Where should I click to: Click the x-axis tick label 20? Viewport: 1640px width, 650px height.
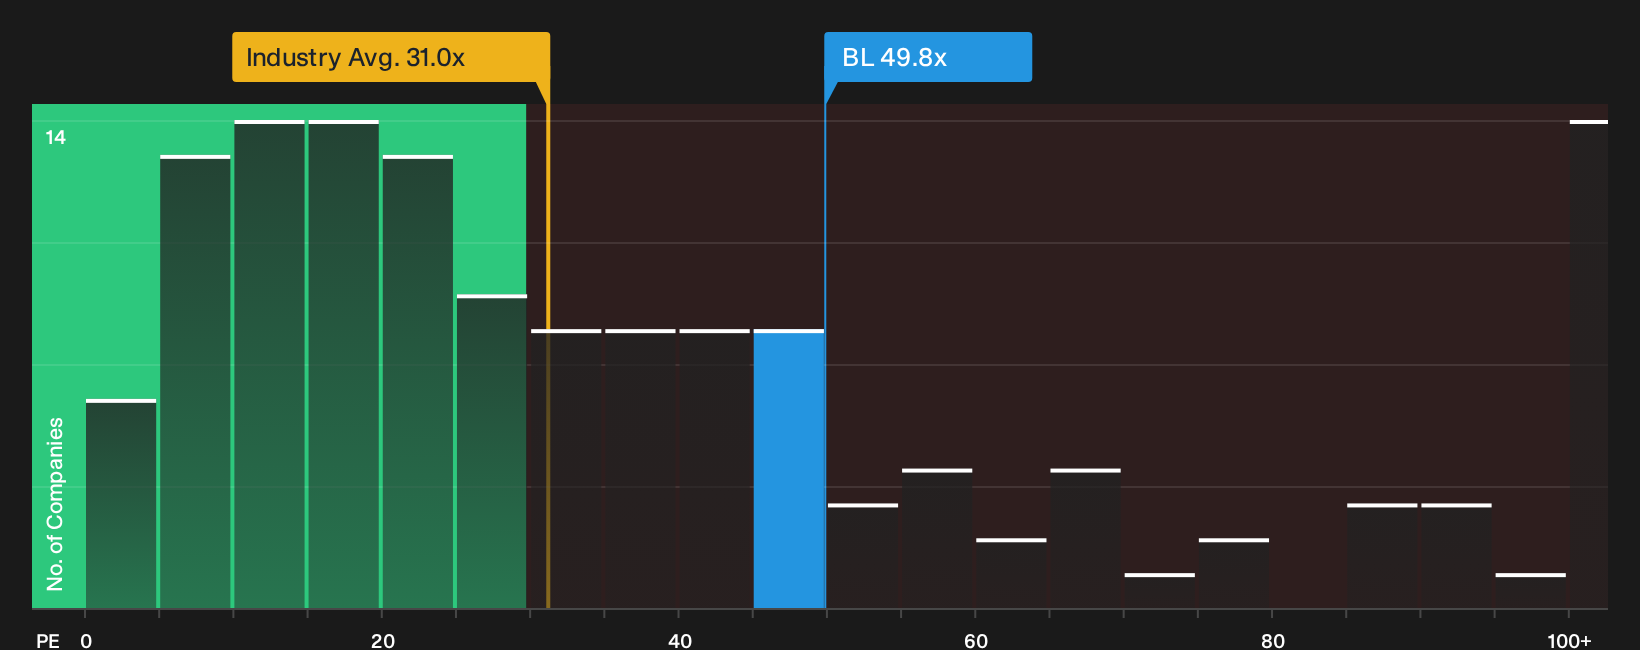tap(383, 641)
